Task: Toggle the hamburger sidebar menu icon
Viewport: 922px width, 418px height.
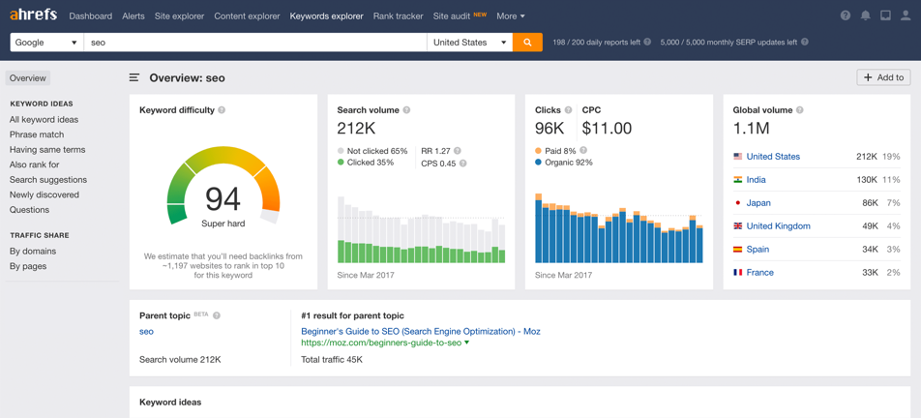Action: (134, 78)
